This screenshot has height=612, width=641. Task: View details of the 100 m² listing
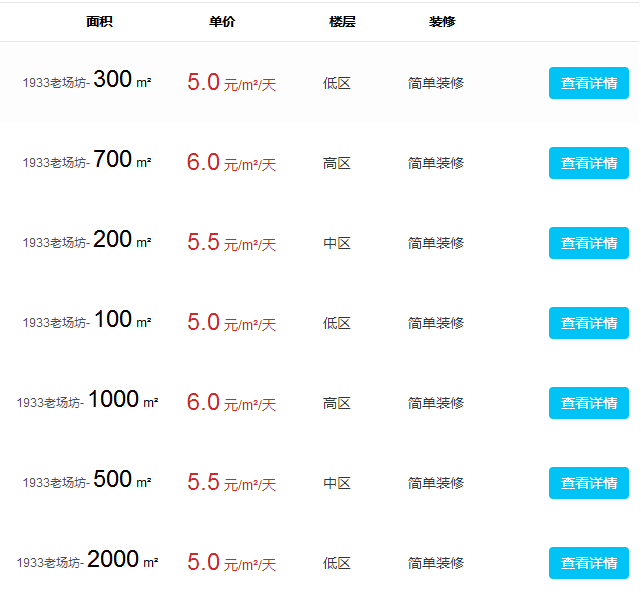588,323
